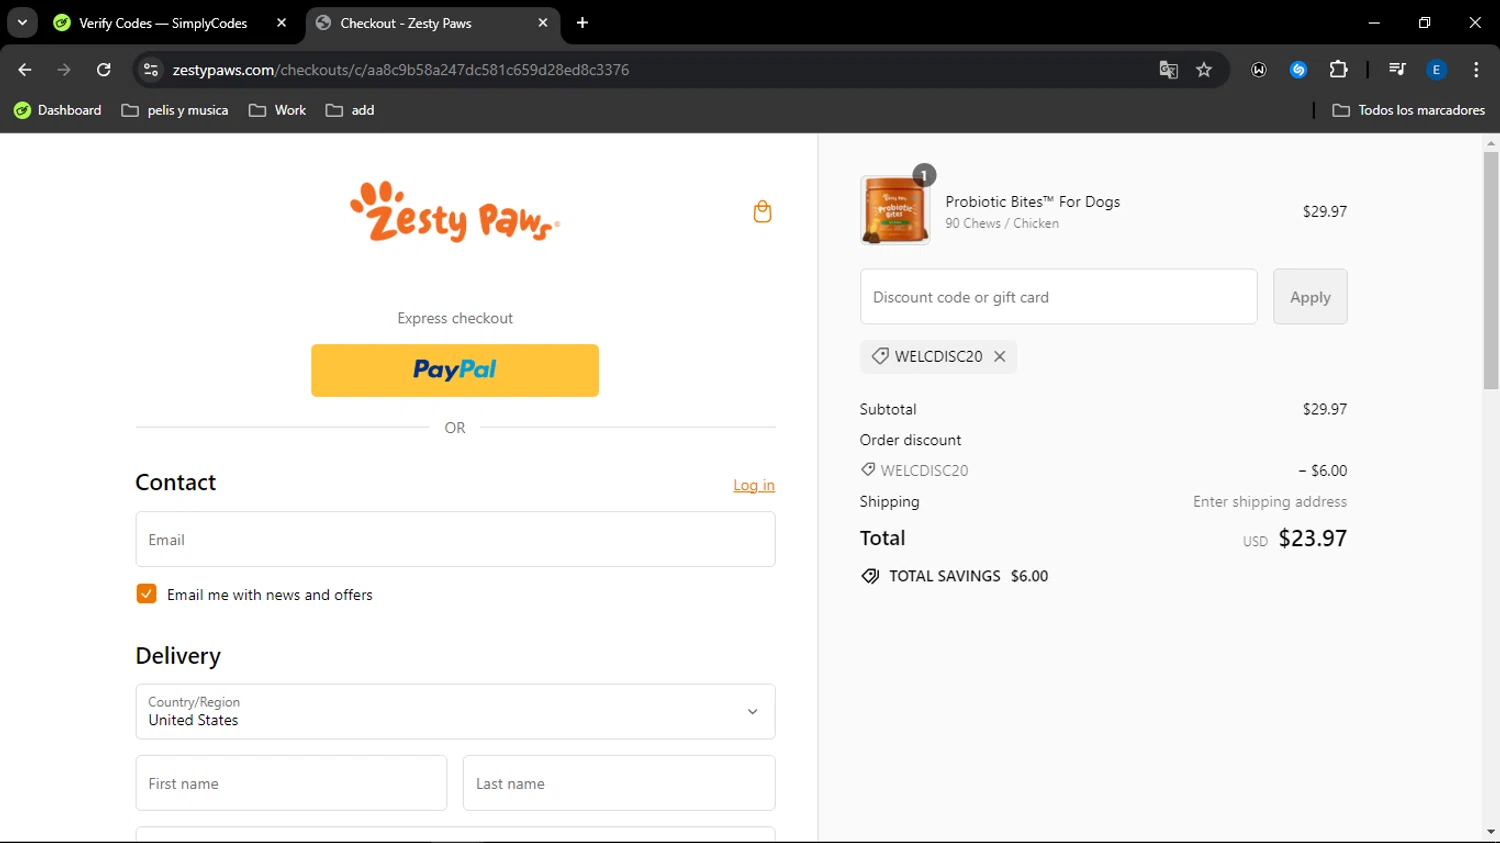This screenshot has height=843, width=1500.
Task: Focus the First name field
Action: [x=291, y=783]
